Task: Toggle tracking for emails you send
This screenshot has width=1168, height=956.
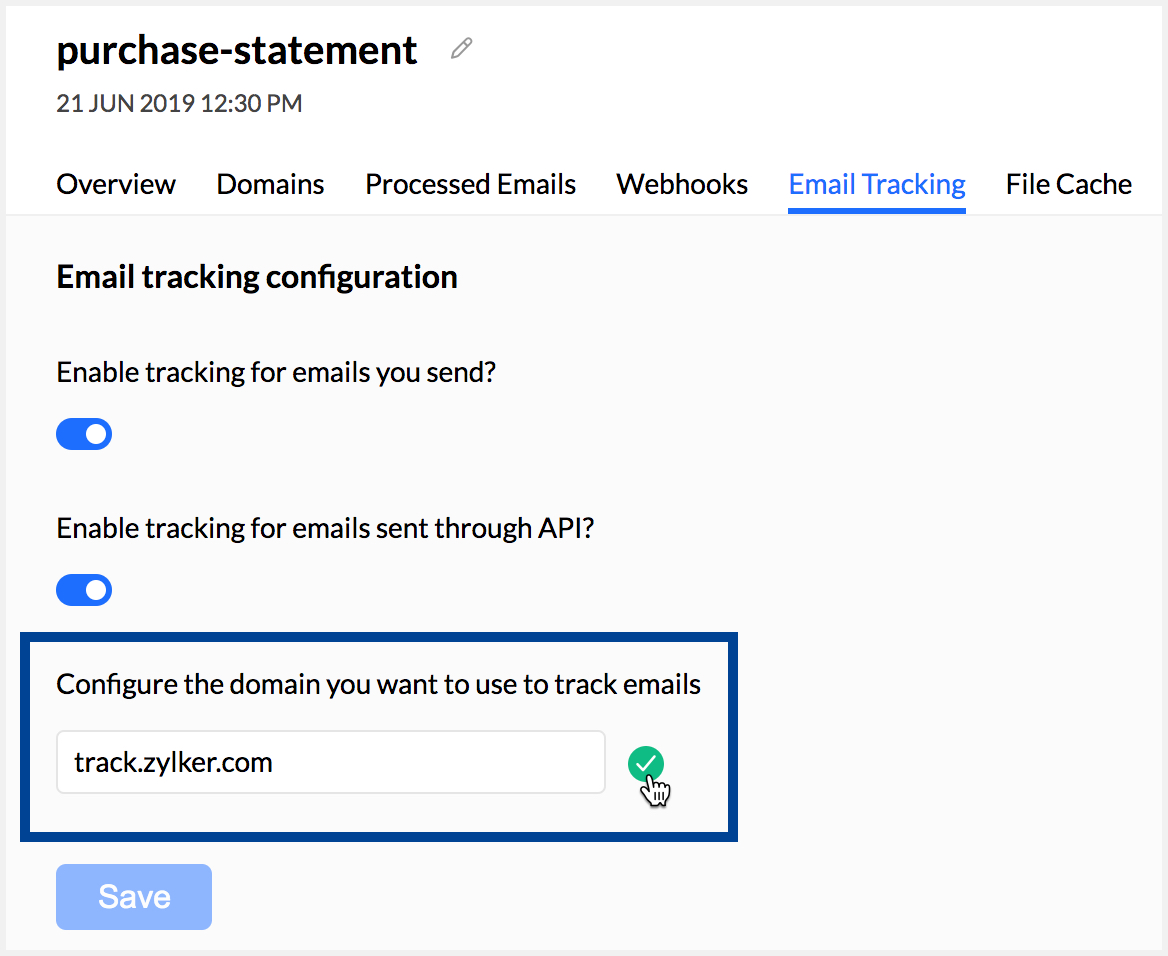Action: point(84,434)
